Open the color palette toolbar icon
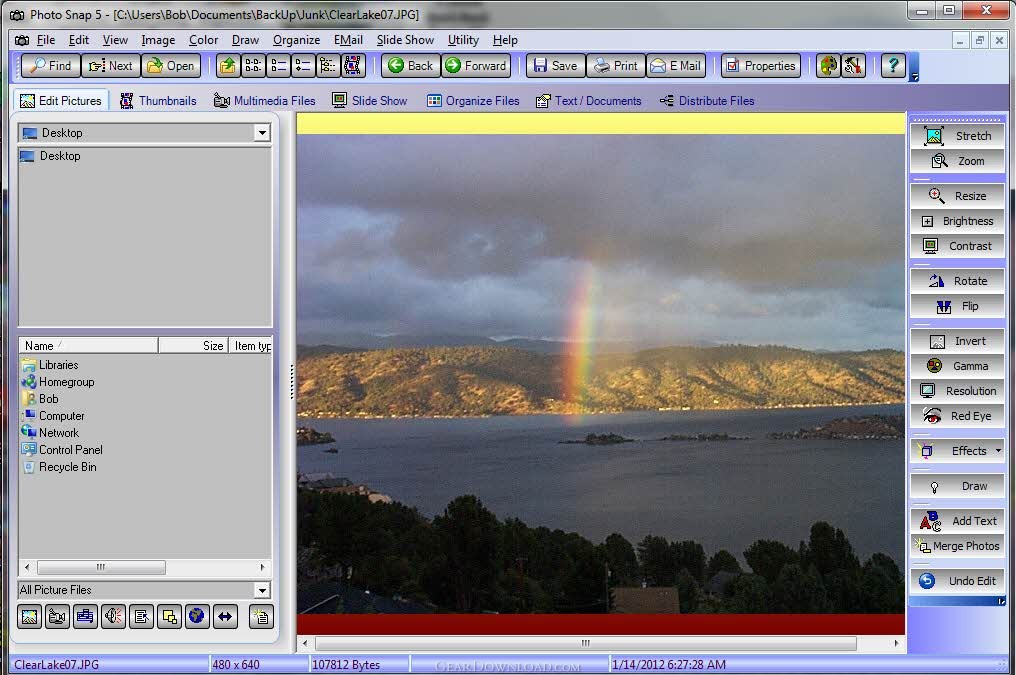Image resolution: width=1016 pixels, height=675 pixels. click(828, 65)
